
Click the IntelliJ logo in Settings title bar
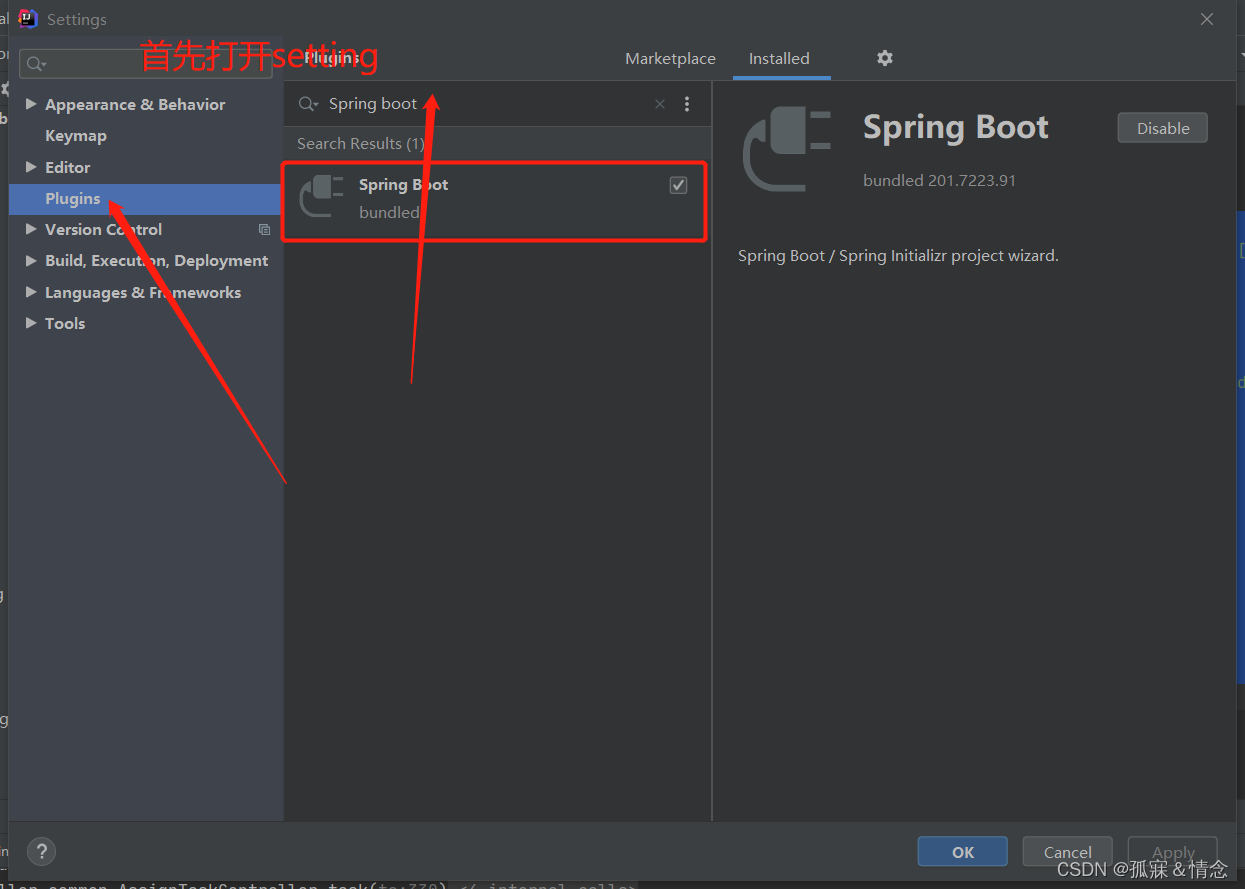coord(28,19)
